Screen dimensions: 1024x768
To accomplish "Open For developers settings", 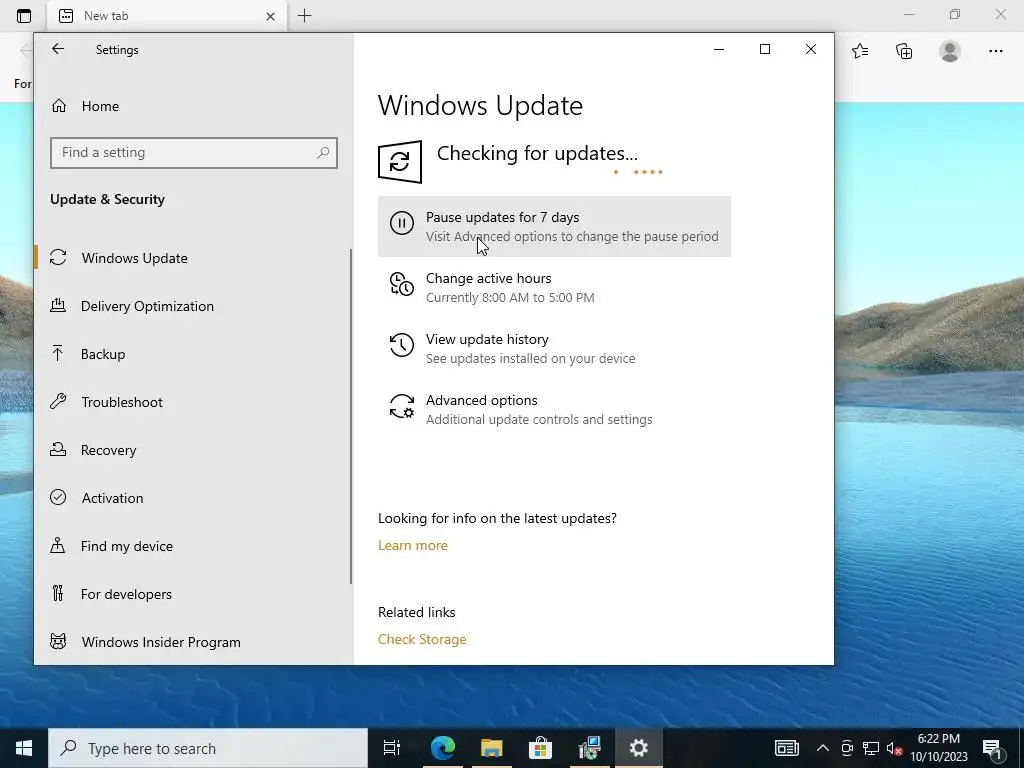I will [193, 594].
